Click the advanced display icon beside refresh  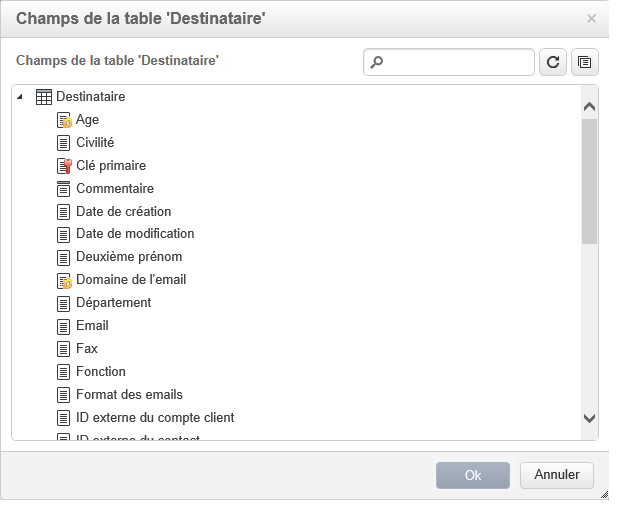pyautogui.click(x=584, y=62)
